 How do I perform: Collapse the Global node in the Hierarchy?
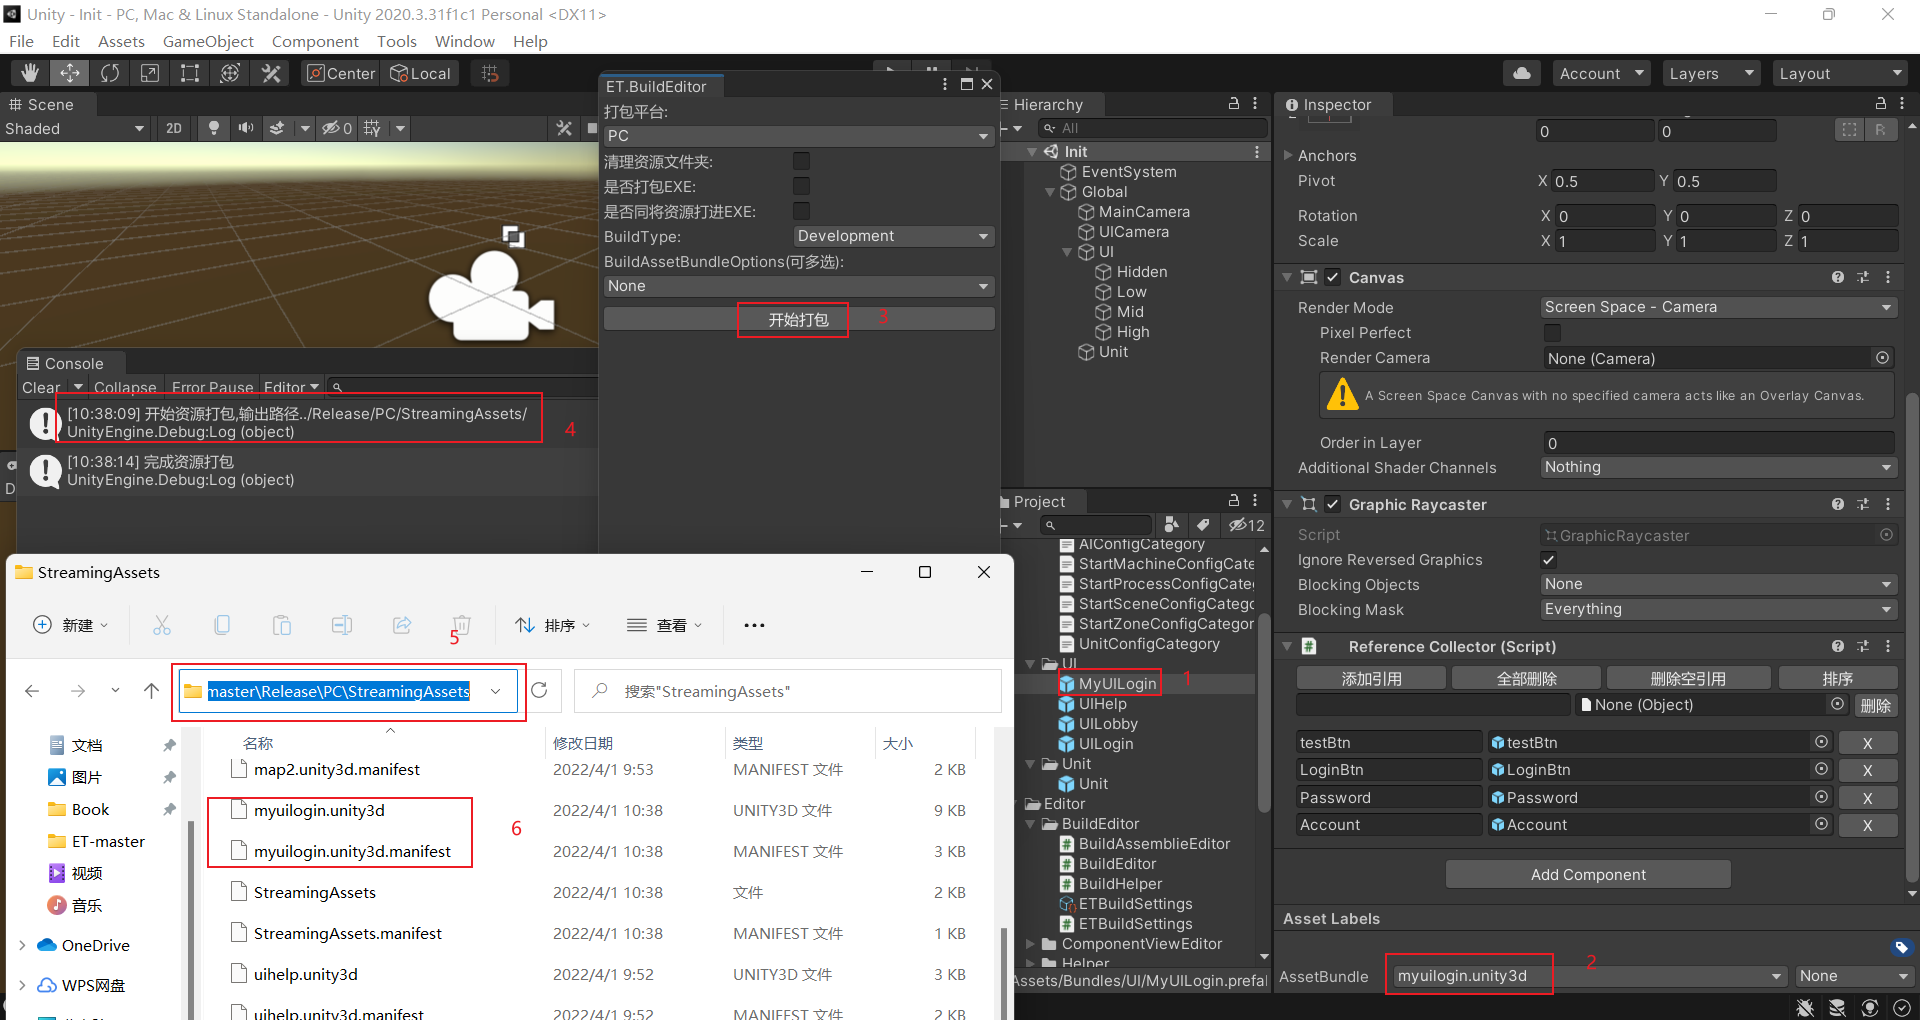coord(1050,191)
